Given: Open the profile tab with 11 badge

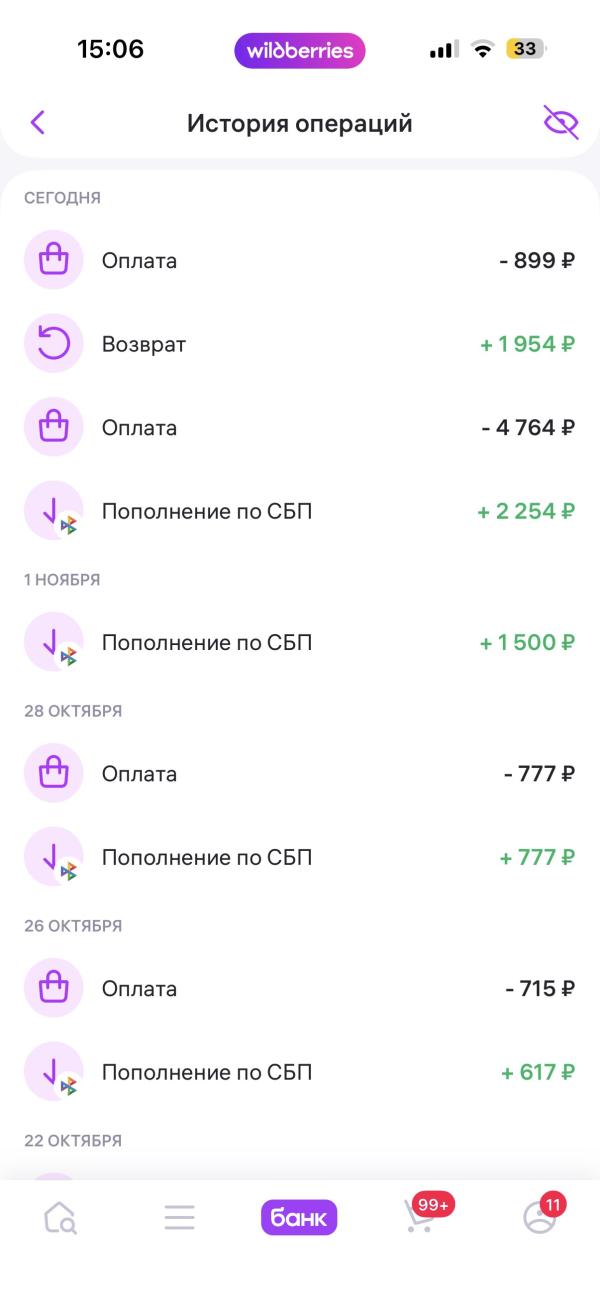Looking at the screenshot, I should click(x=540, y=1217).
